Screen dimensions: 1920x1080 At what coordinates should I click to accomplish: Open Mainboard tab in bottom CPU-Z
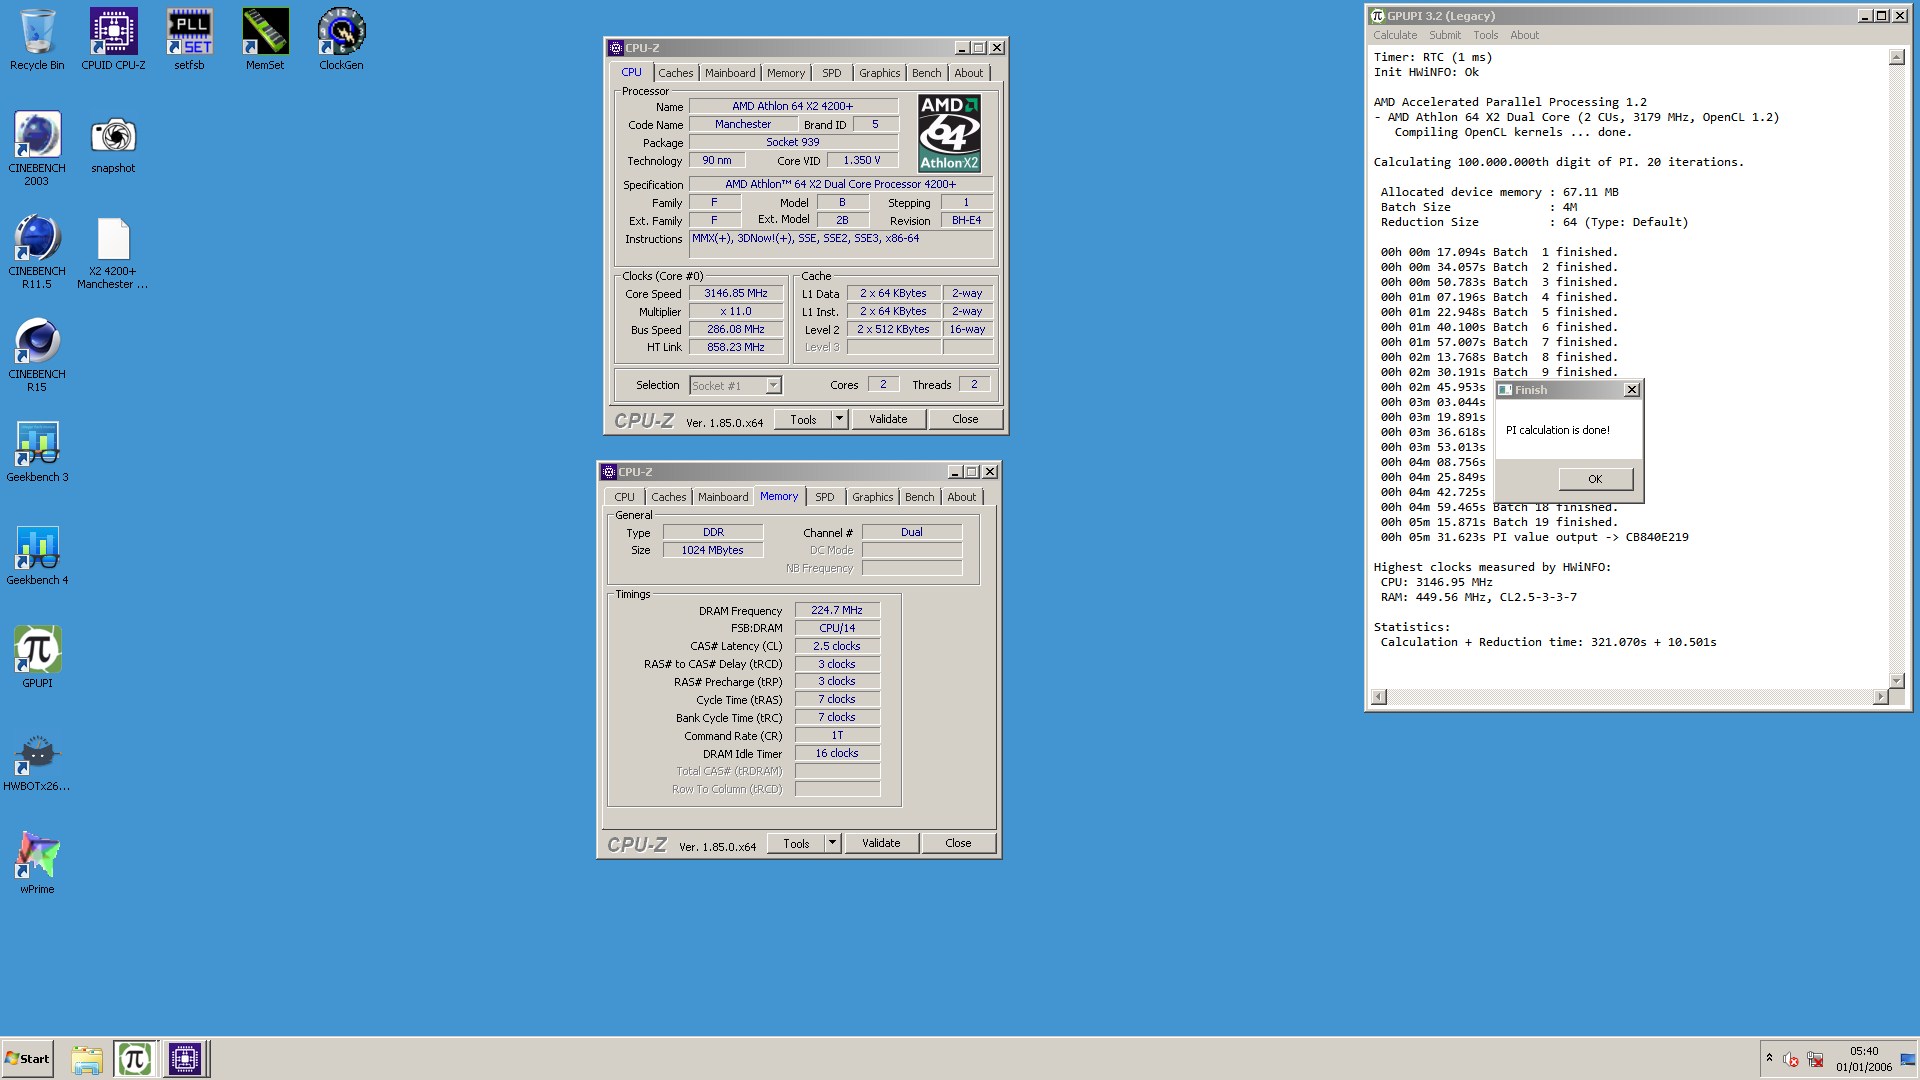coord(723,497)
